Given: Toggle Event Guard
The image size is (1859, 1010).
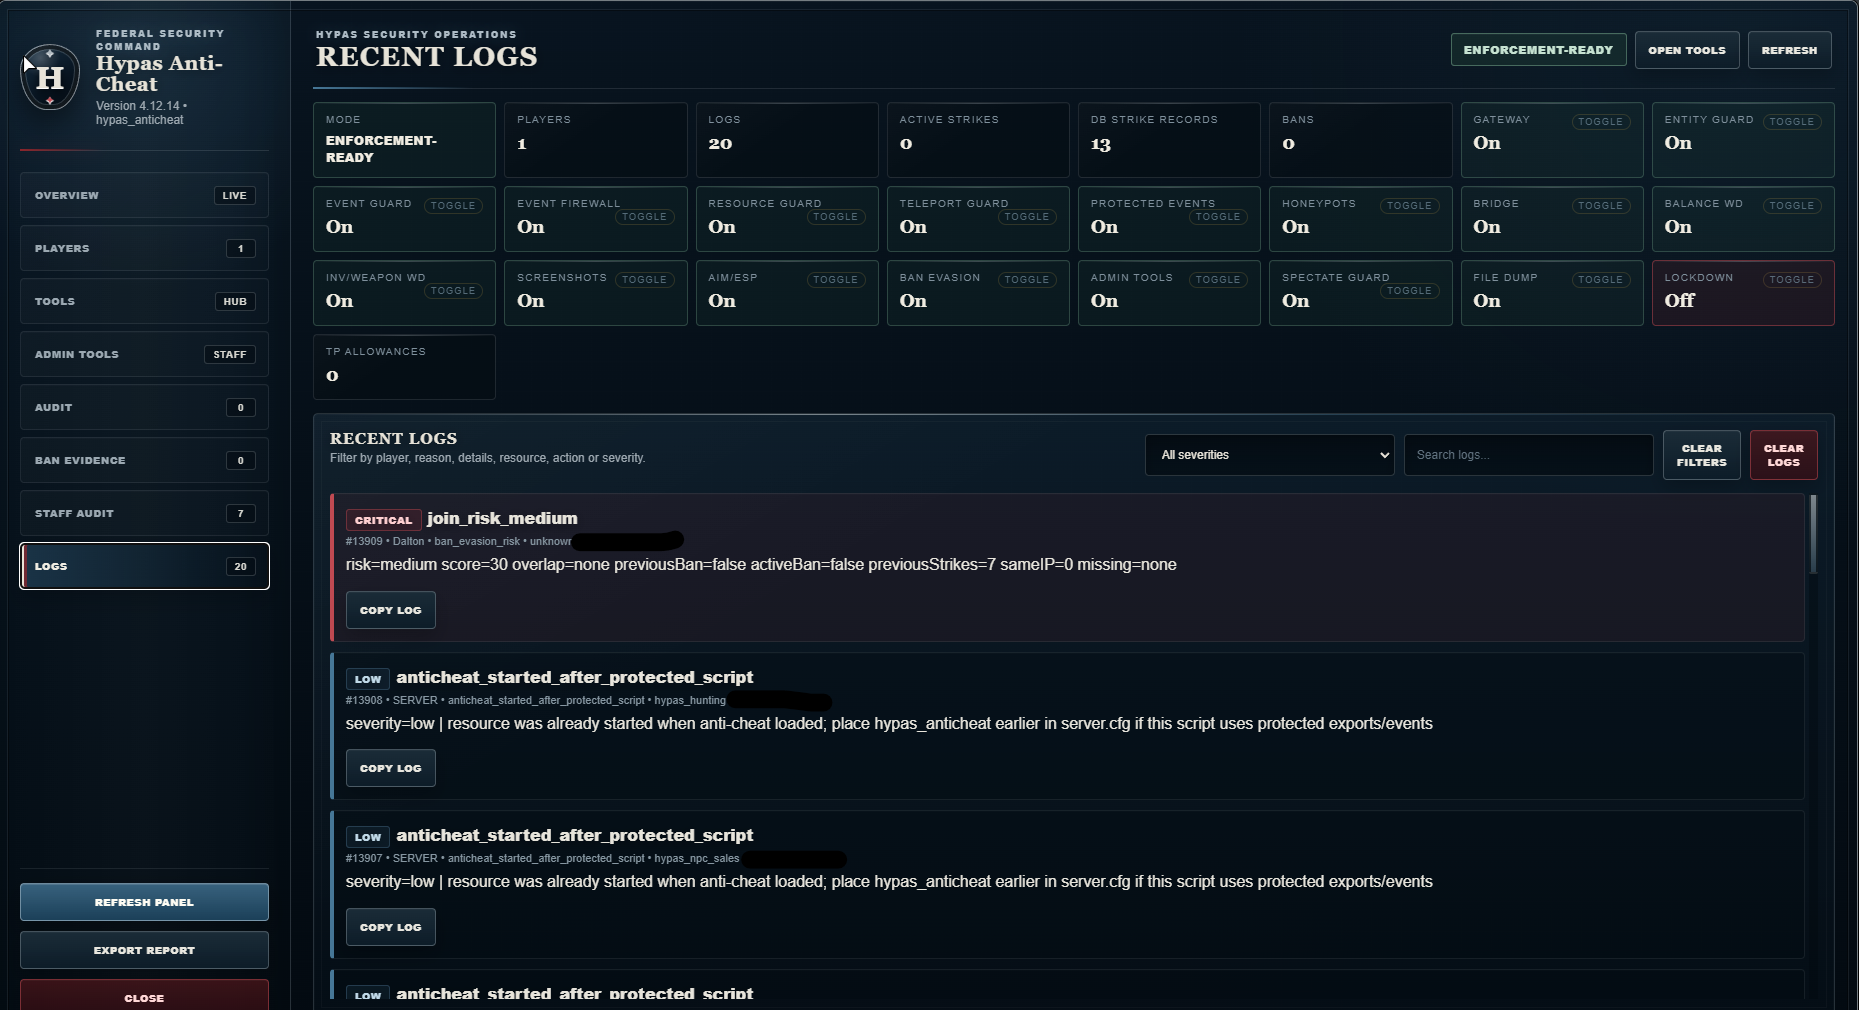Looking at the screenshot, I should 453,206.
